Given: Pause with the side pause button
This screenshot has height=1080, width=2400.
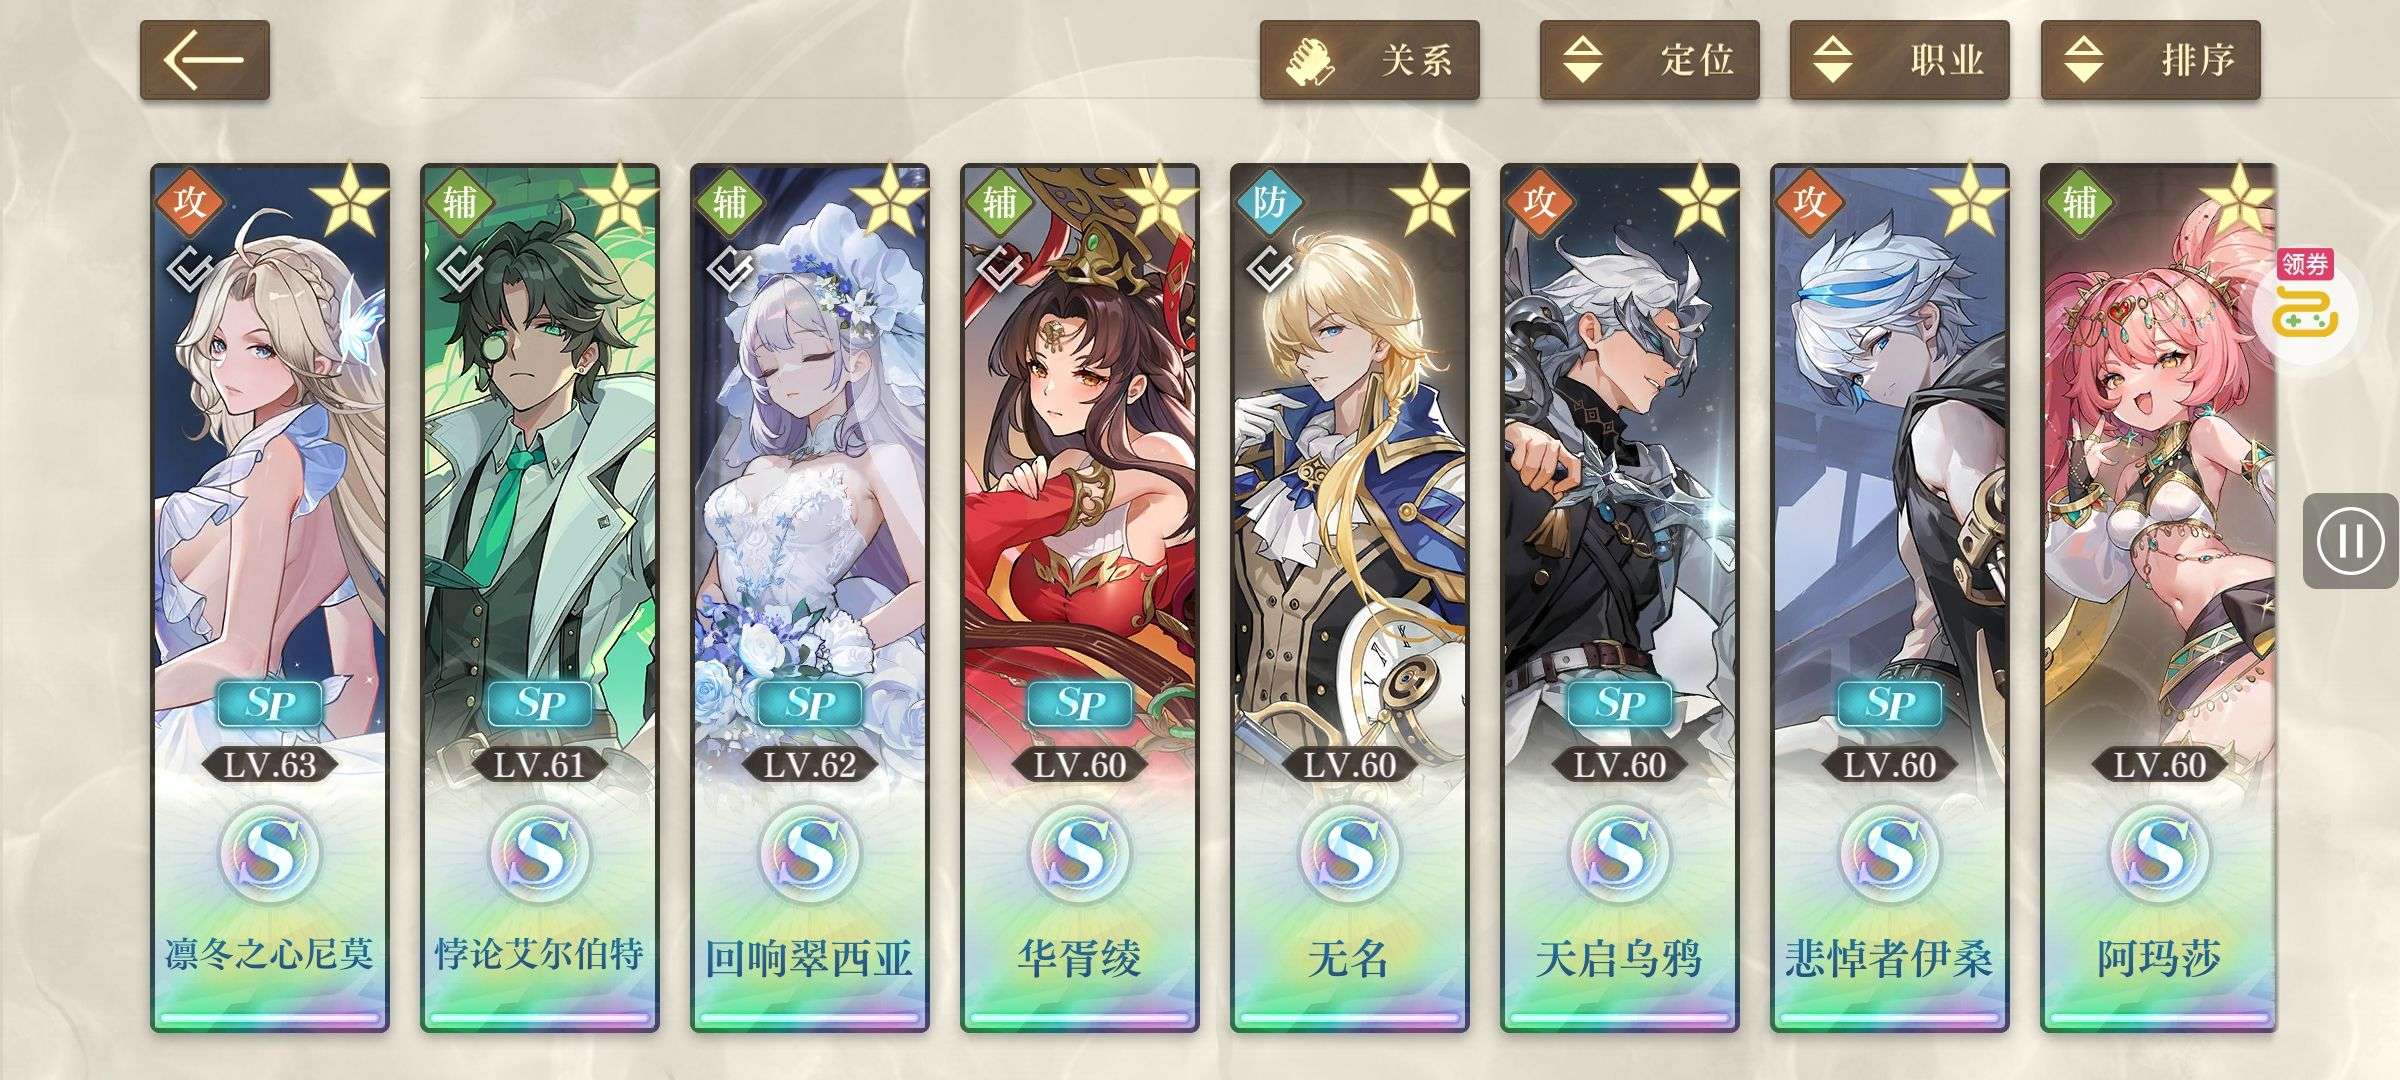Looking at the screenshot, I should click(2350, 541).
